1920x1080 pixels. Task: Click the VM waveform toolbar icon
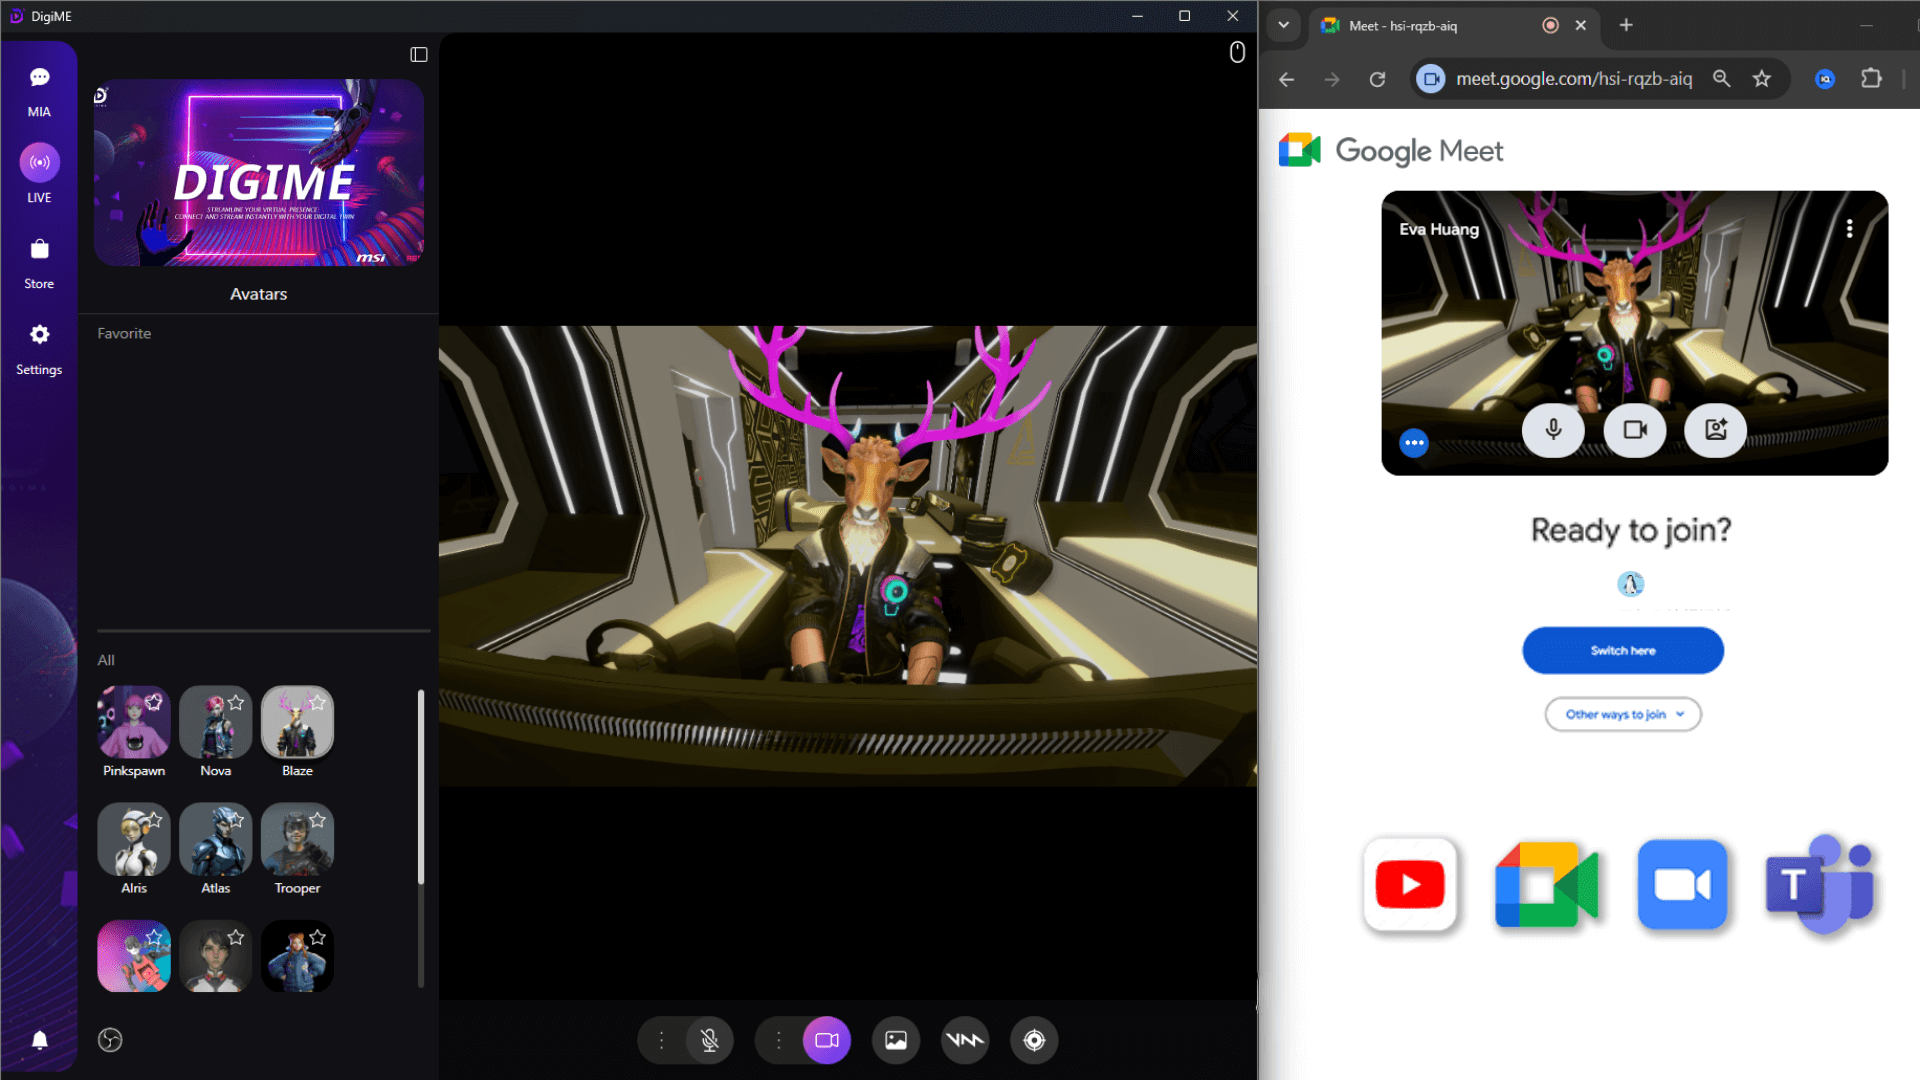(965, 1040)
